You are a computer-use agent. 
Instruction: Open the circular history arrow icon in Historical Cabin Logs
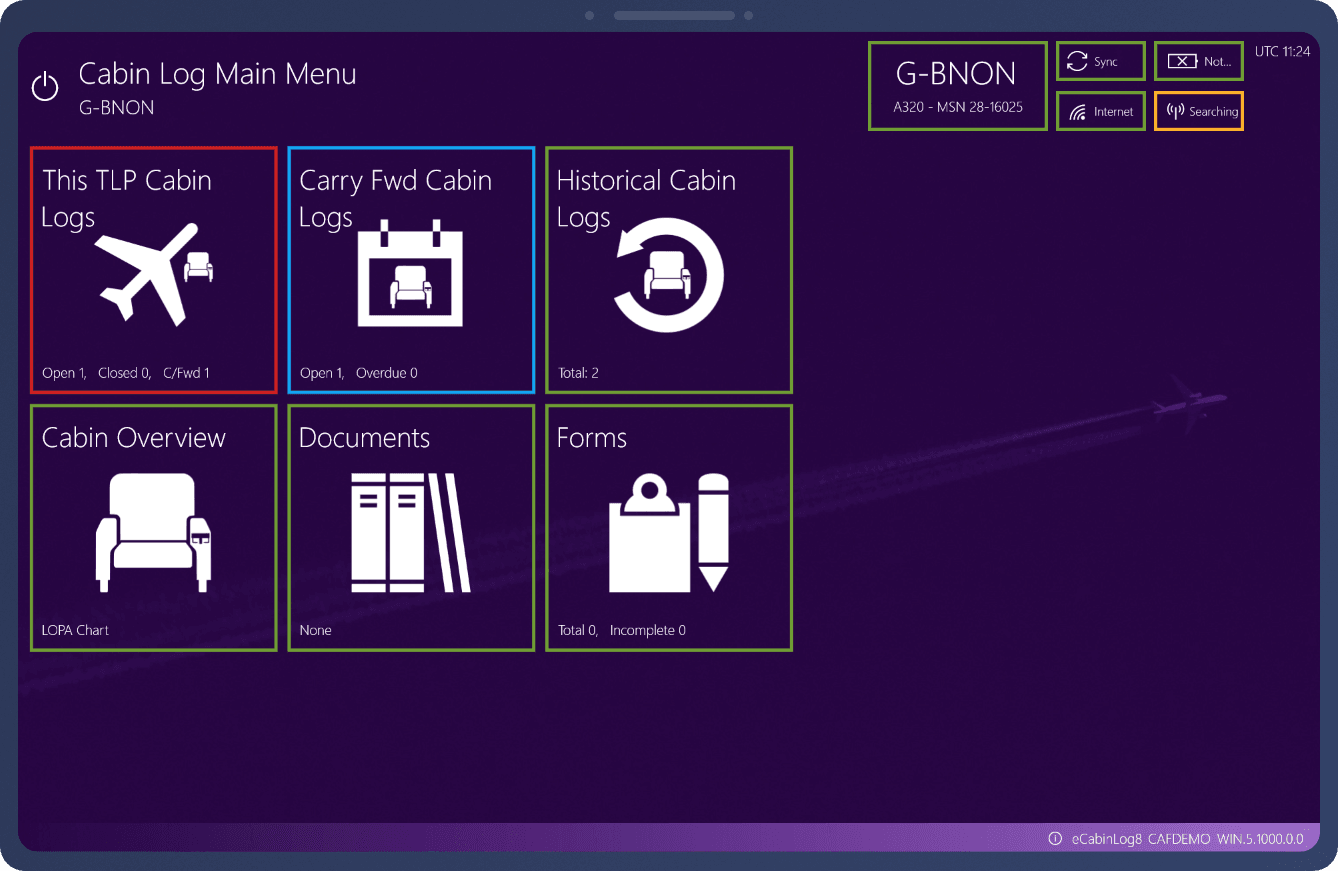(668, 275)
